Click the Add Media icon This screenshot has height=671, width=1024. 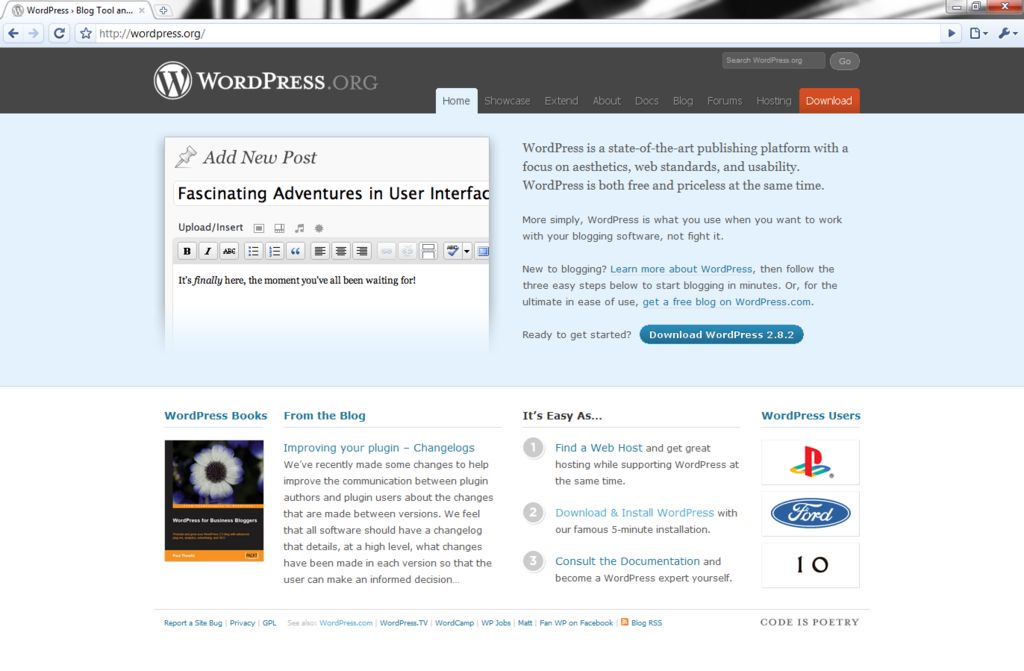coord(319,228)
